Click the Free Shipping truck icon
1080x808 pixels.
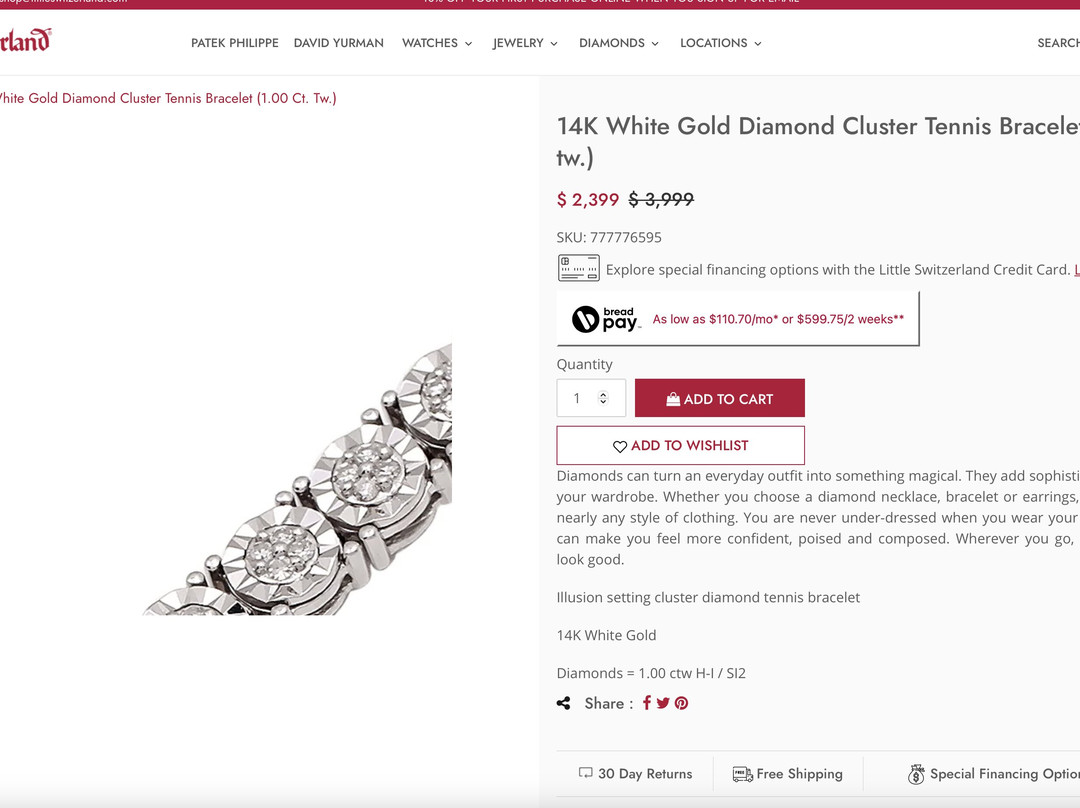[x=742, y=774]
